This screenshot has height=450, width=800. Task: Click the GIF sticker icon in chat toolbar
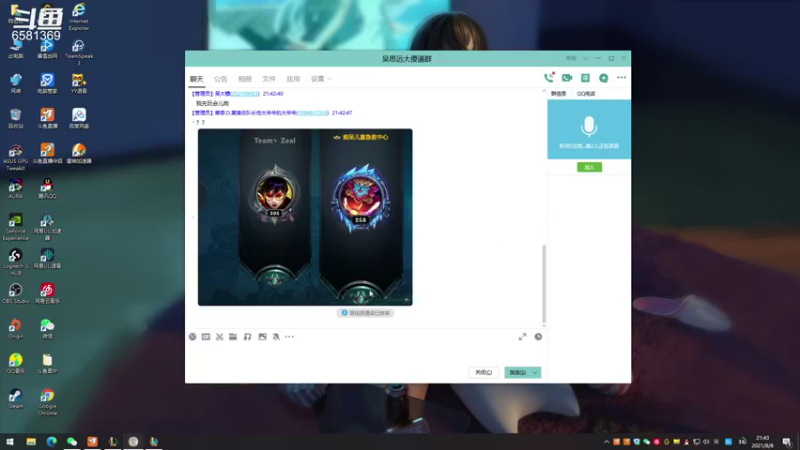point(206,337)
